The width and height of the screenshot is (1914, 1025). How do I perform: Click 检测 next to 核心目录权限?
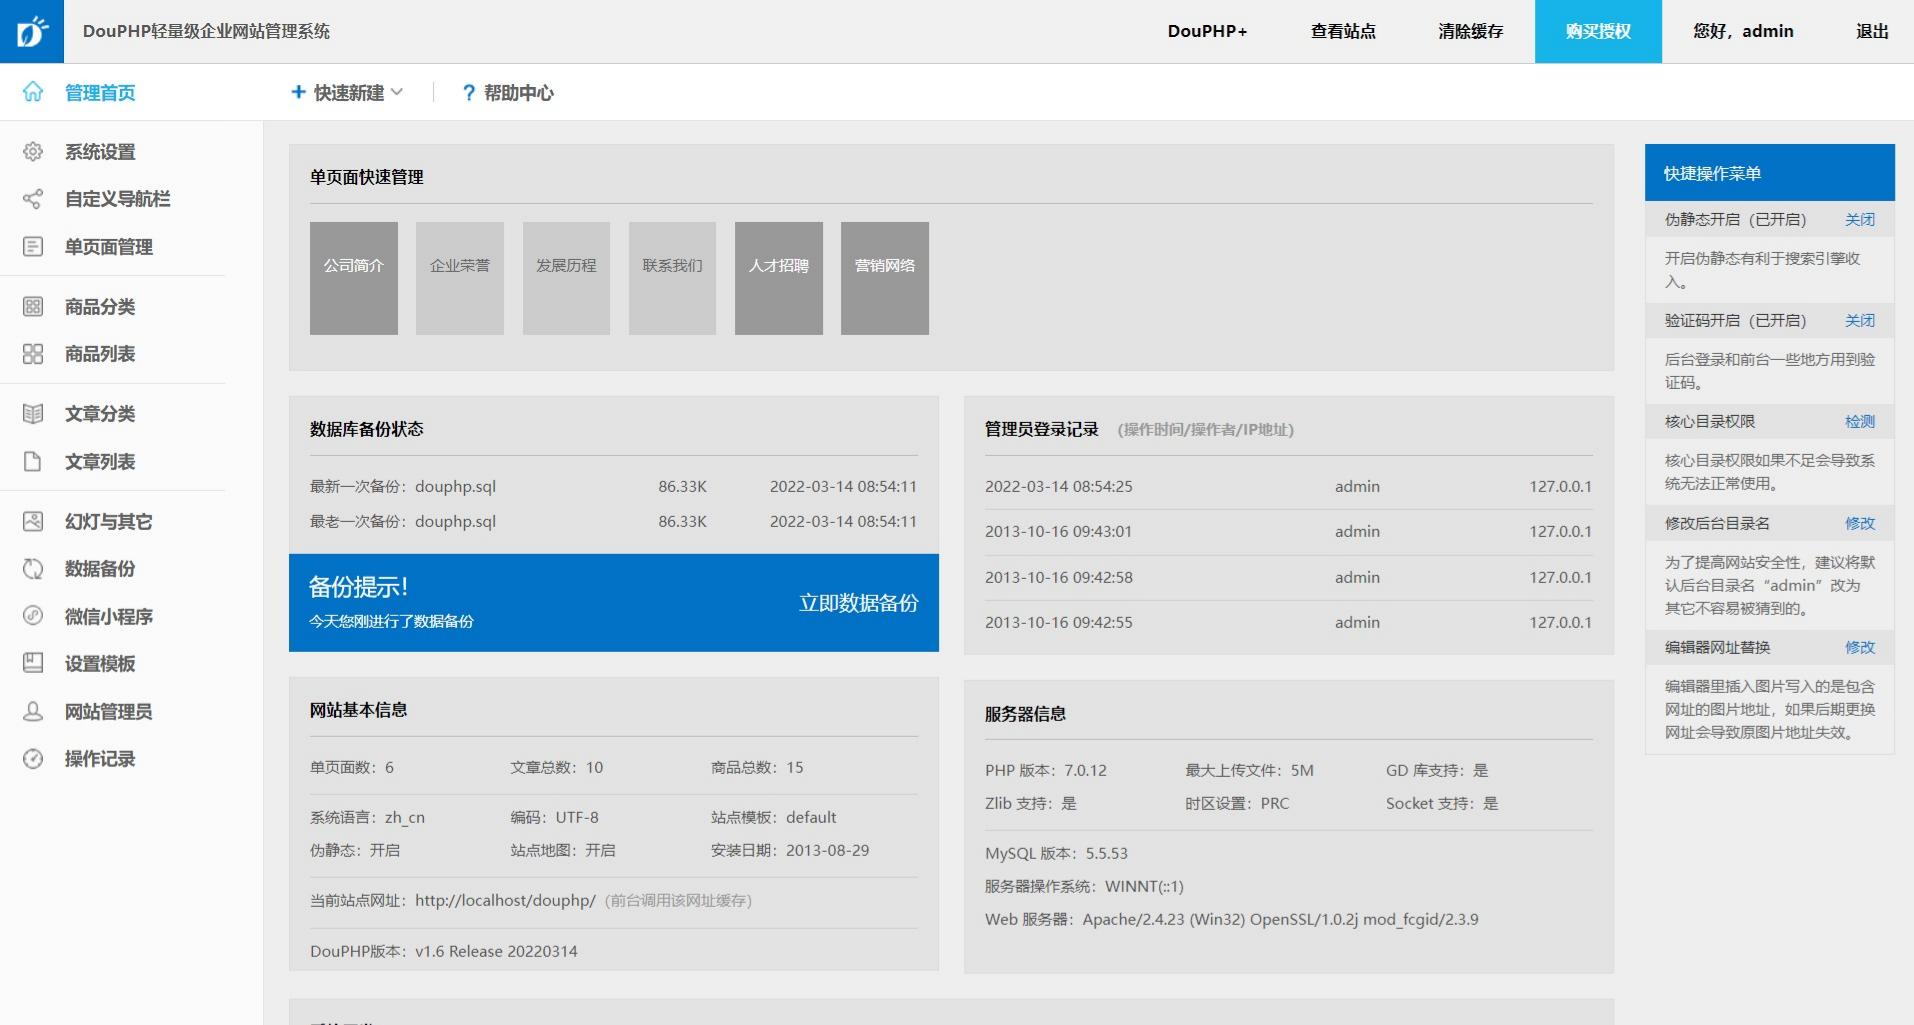[x=1859, y=421]
